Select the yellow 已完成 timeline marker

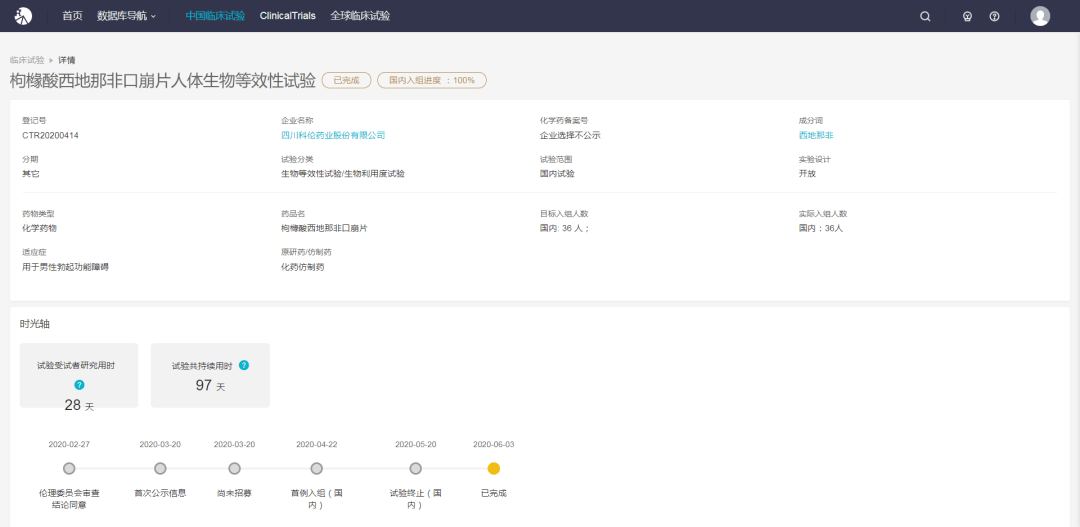click(493, 468)
